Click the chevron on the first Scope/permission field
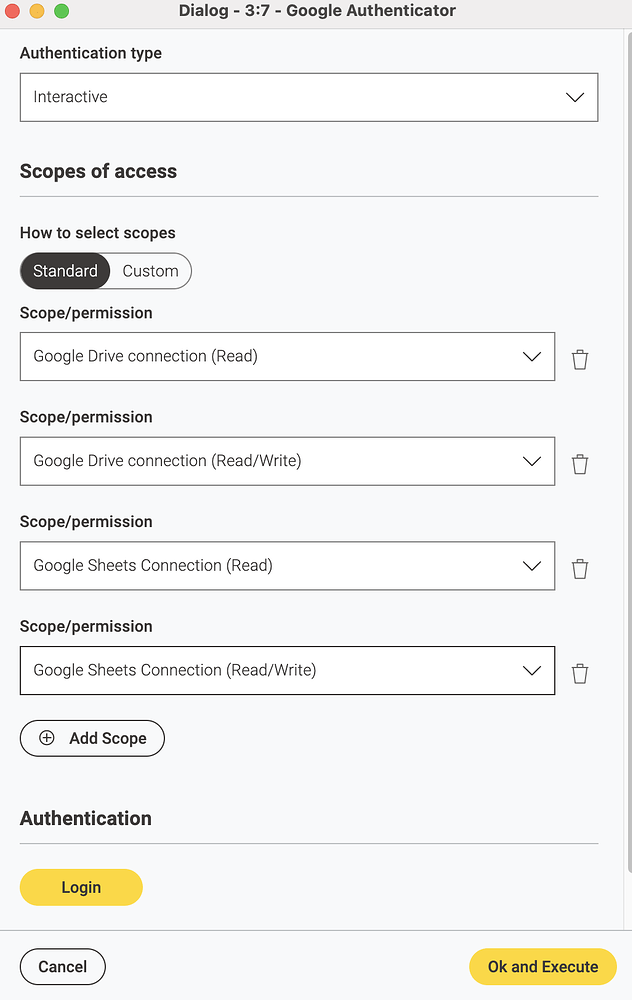 (532, 356)
